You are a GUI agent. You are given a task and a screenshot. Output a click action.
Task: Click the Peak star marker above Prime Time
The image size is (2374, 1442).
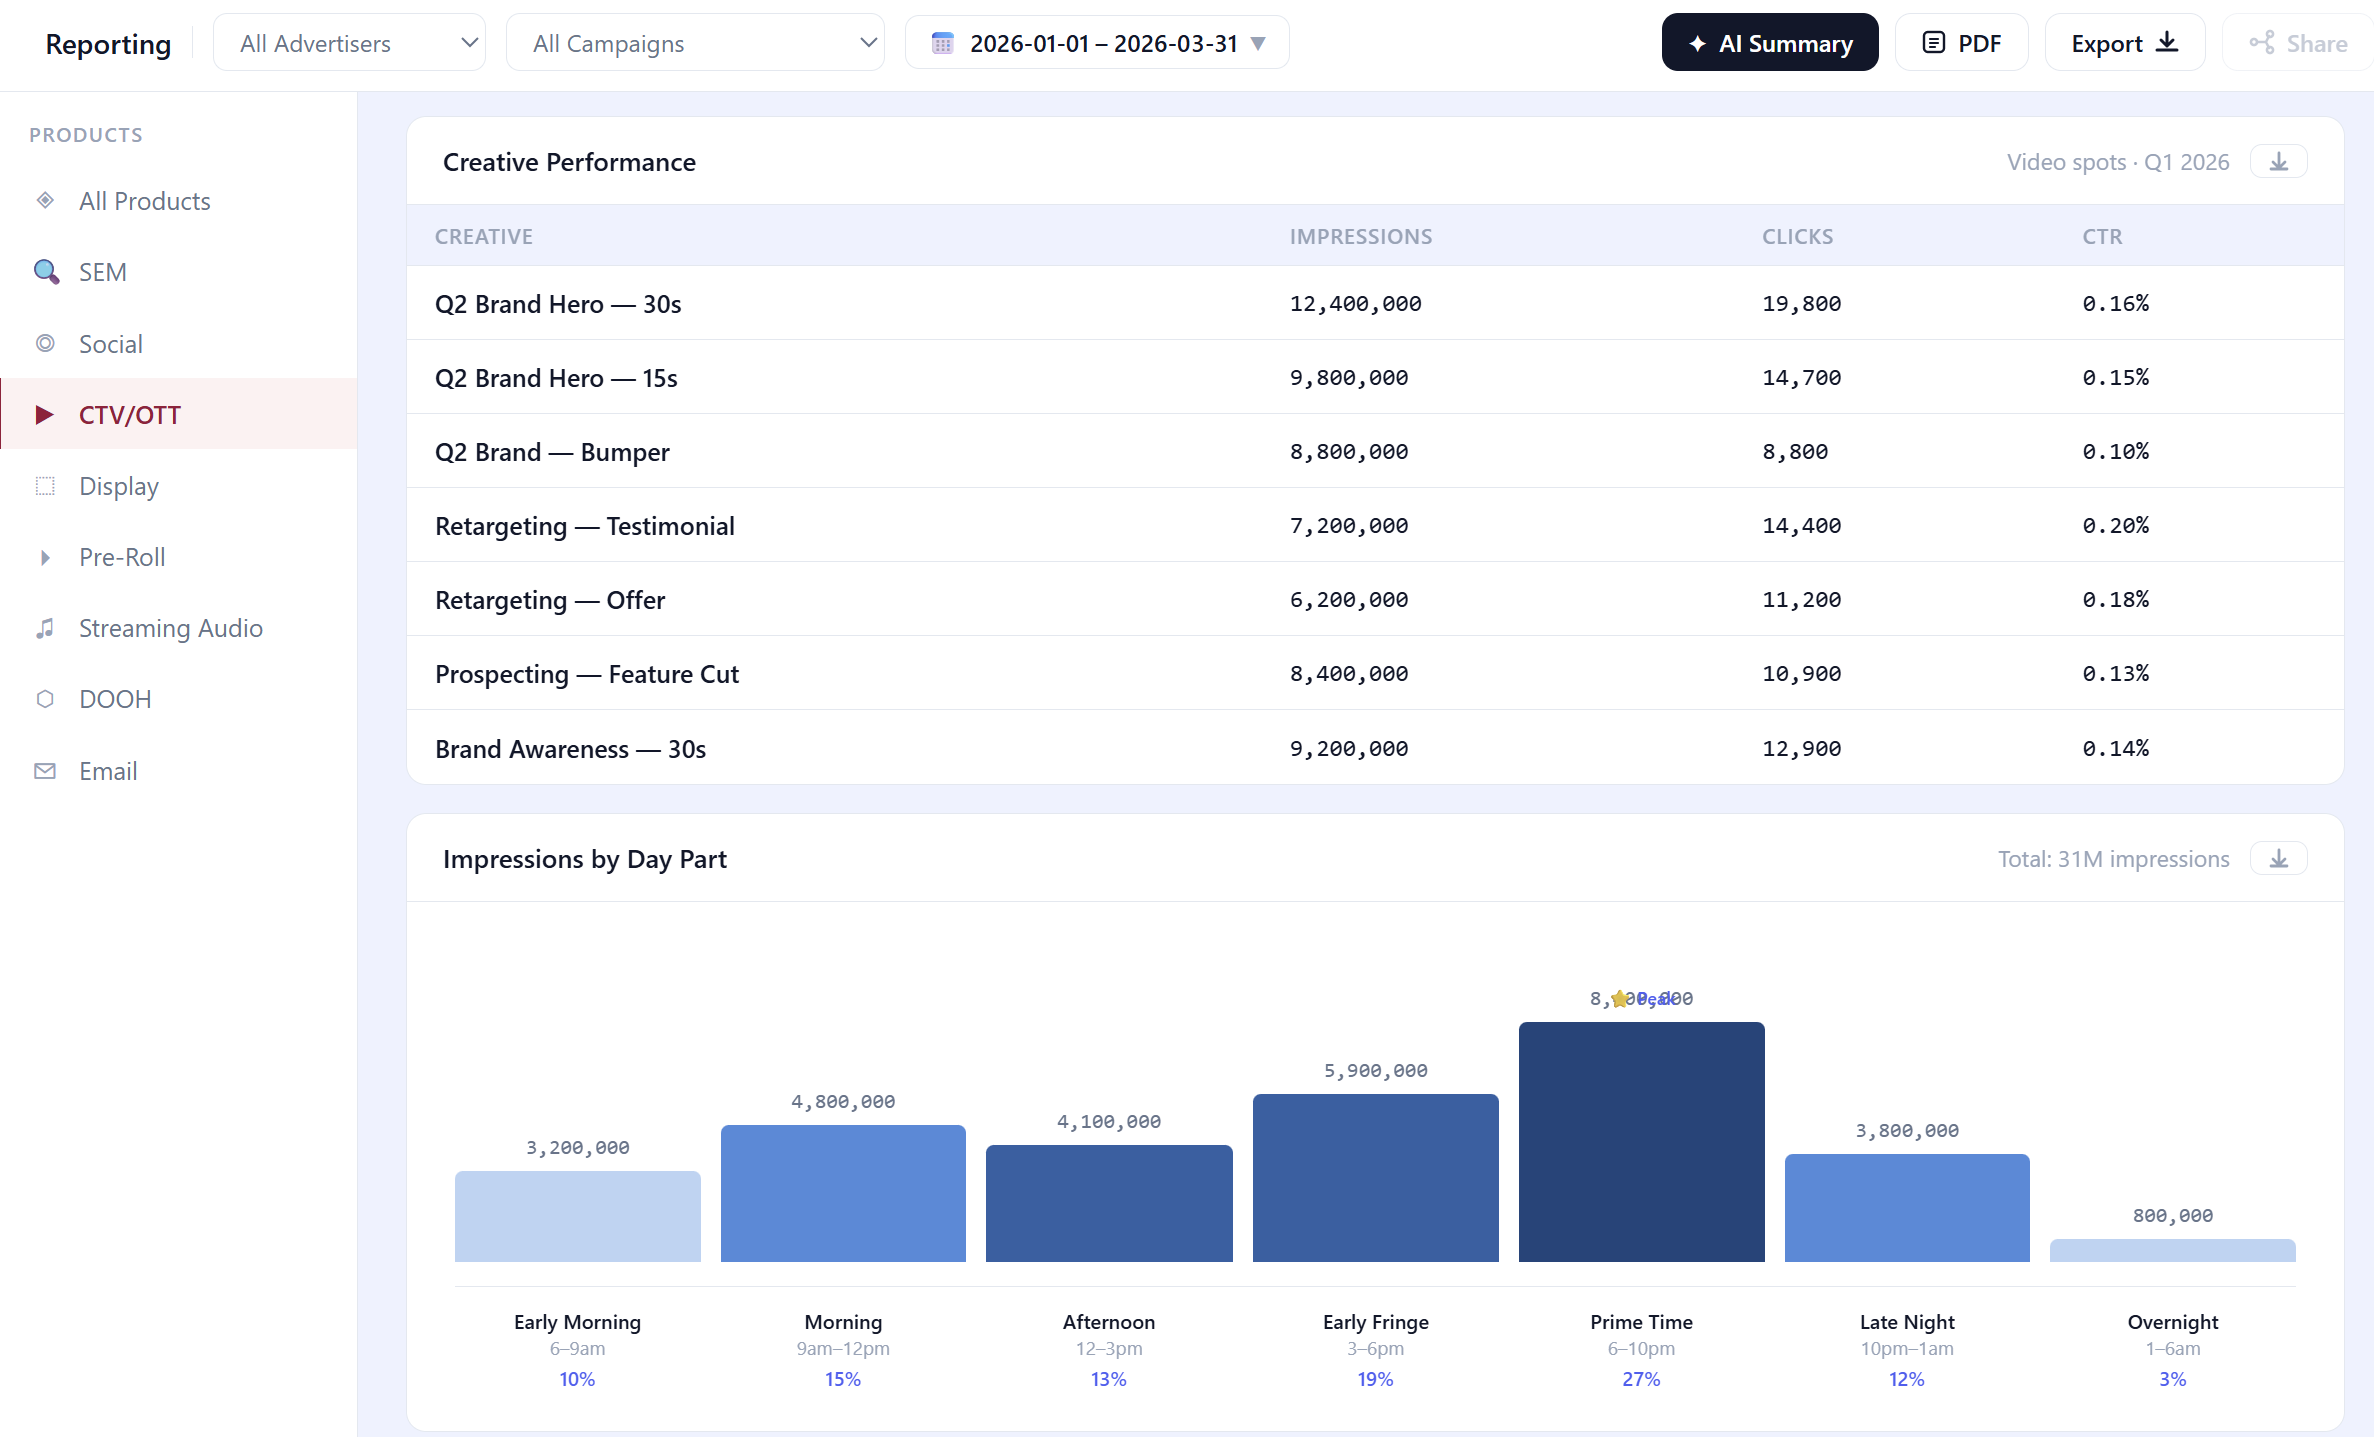[1619, 998]
